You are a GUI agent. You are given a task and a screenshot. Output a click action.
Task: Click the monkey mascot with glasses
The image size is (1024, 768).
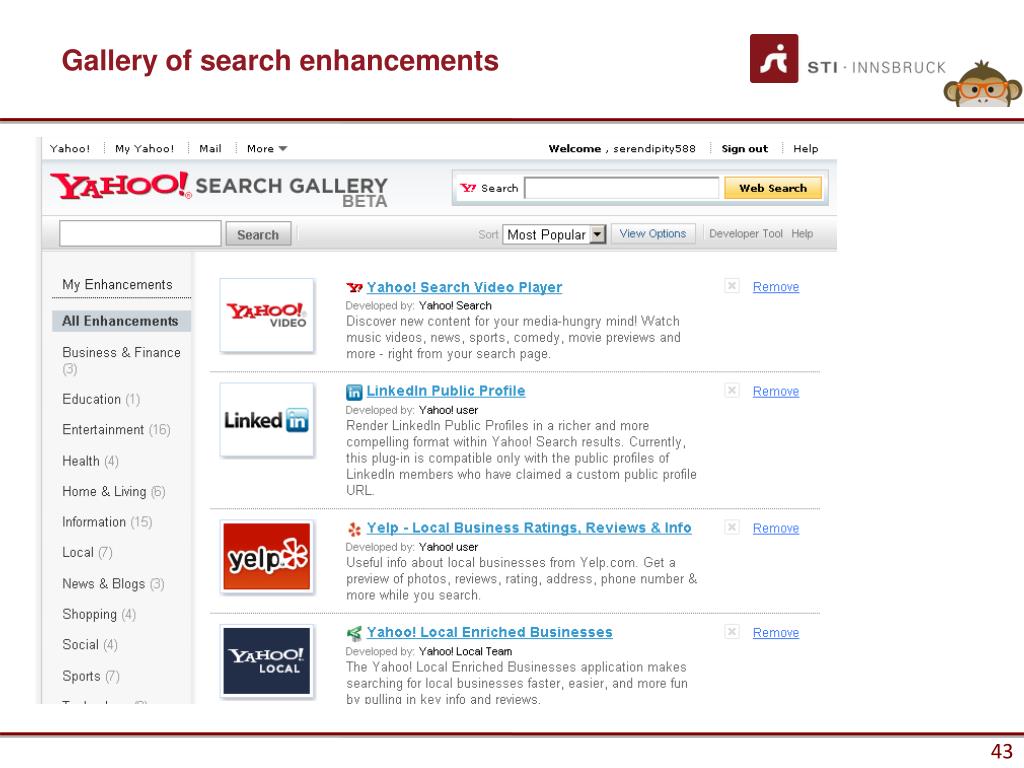tap(982, 85)
